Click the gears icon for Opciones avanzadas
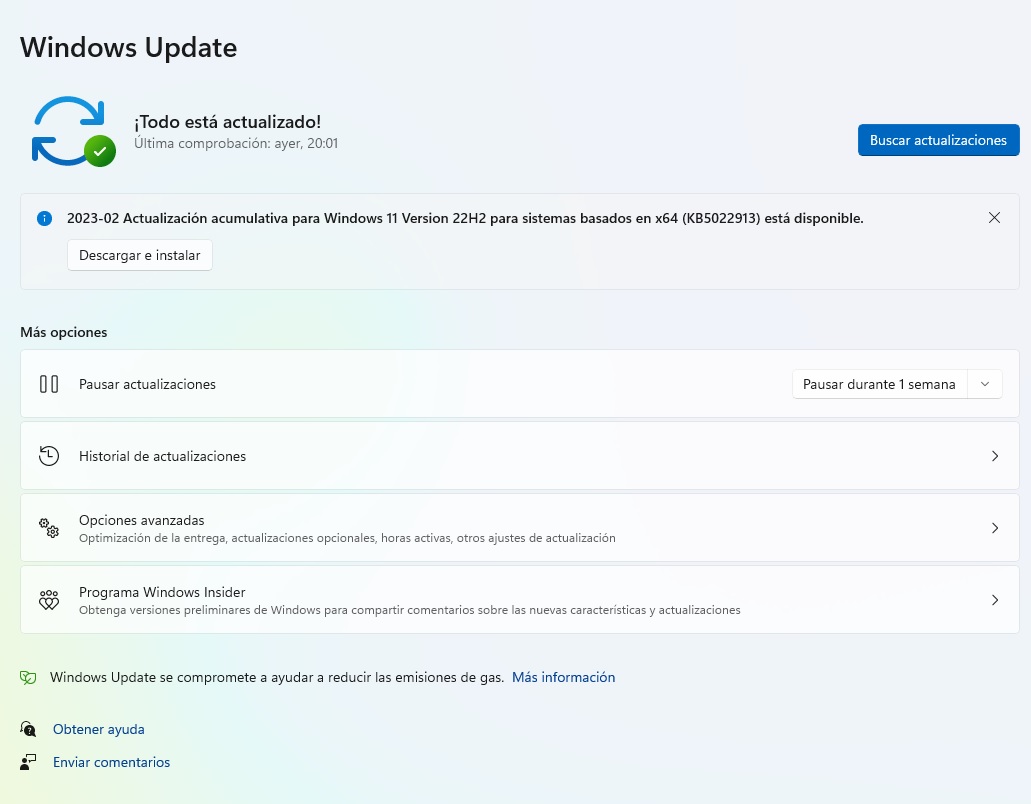 49,528
